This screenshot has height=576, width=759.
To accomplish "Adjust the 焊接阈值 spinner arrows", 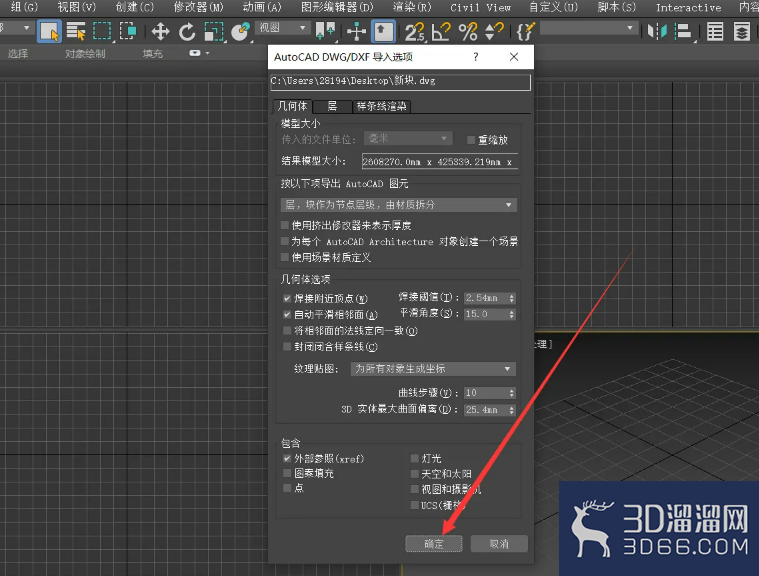I will coord(512,298).
